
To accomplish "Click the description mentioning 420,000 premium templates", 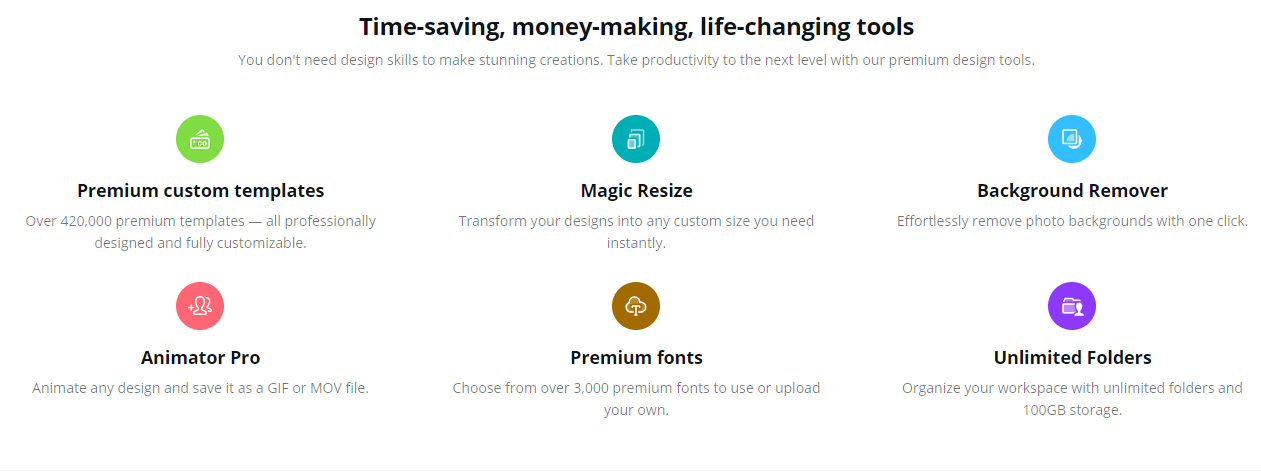I will (200, 232).
